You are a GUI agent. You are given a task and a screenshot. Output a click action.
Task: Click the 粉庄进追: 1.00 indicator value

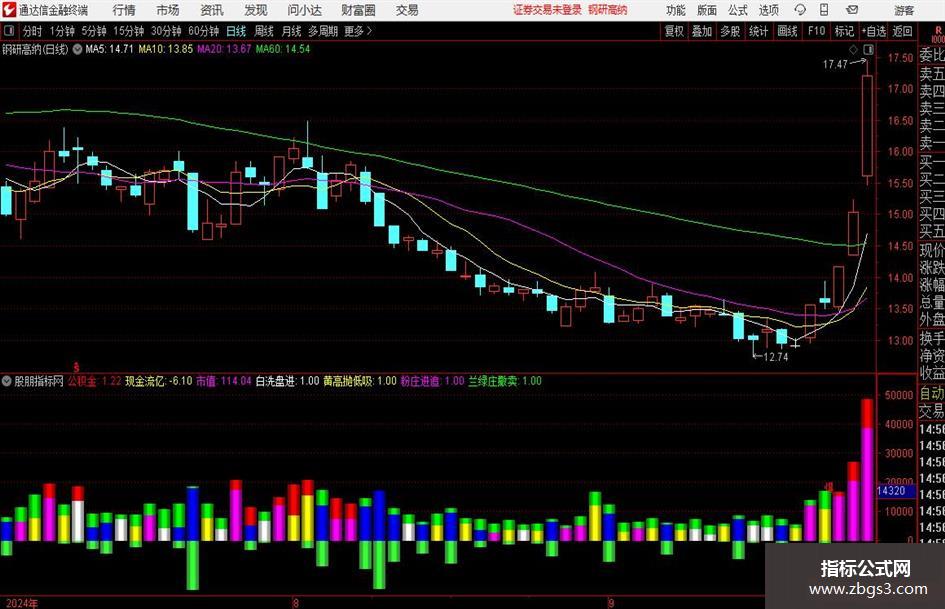432,381
